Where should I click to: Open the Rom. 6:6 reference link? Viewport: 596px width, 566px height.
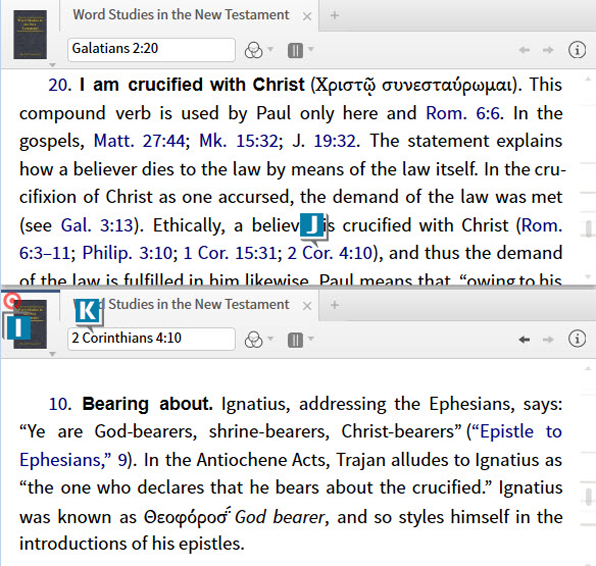pos(463,113)
